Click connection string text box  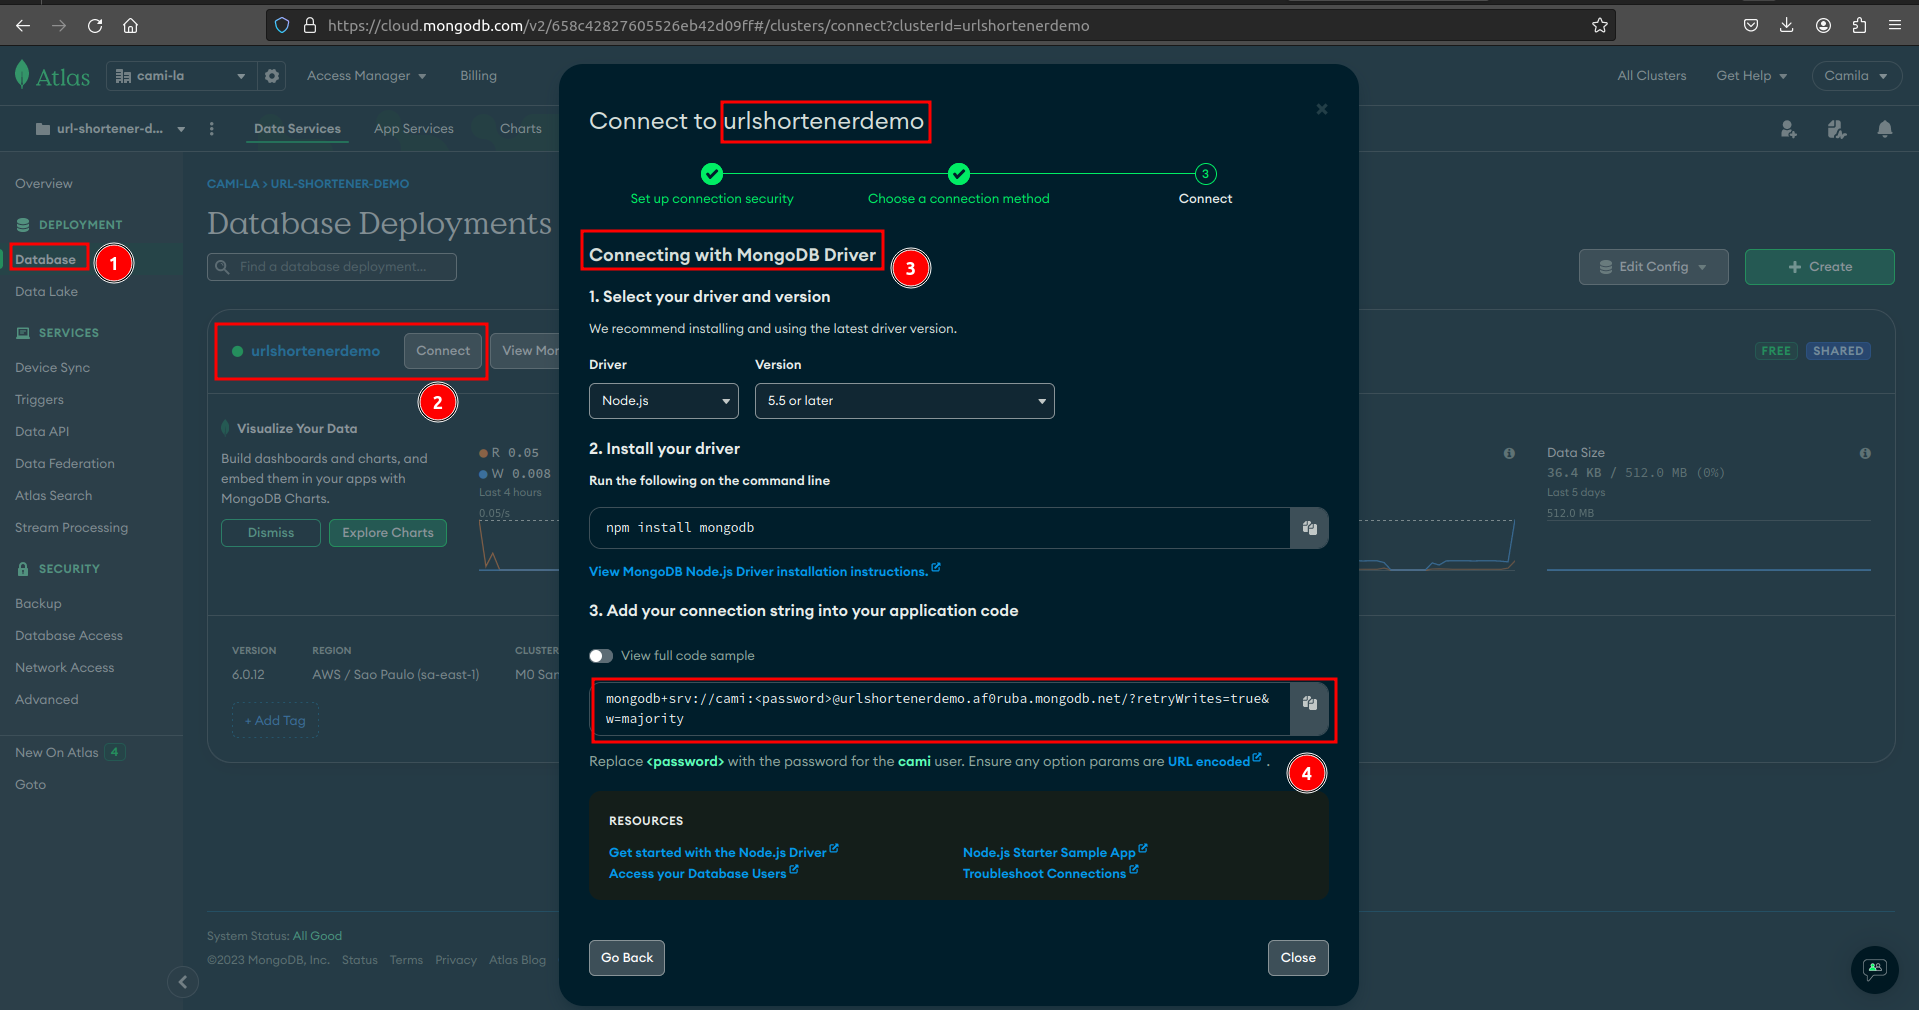(941, 709)
